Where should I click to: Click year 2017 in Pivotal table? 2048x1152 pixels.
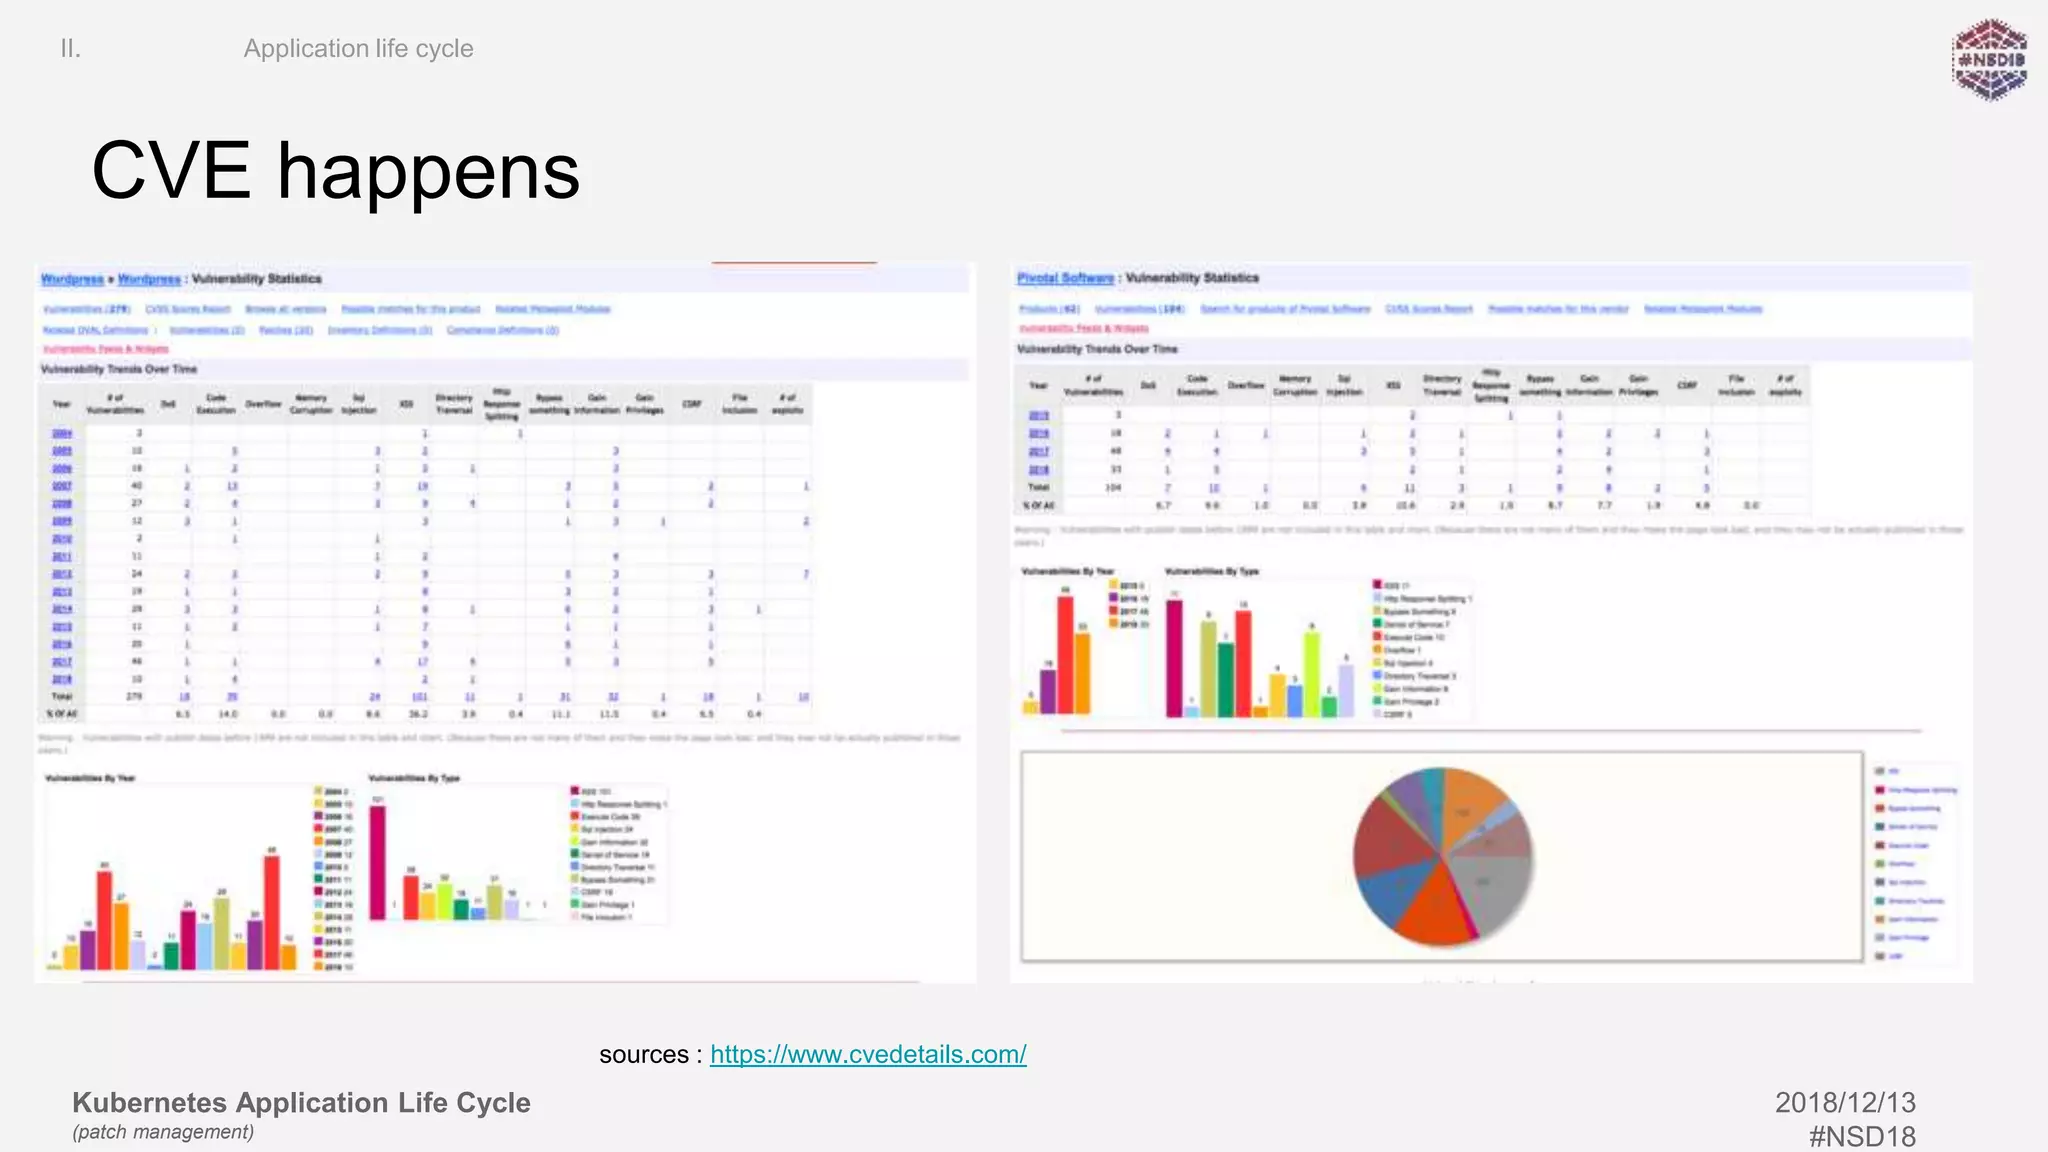[1039, 451]
